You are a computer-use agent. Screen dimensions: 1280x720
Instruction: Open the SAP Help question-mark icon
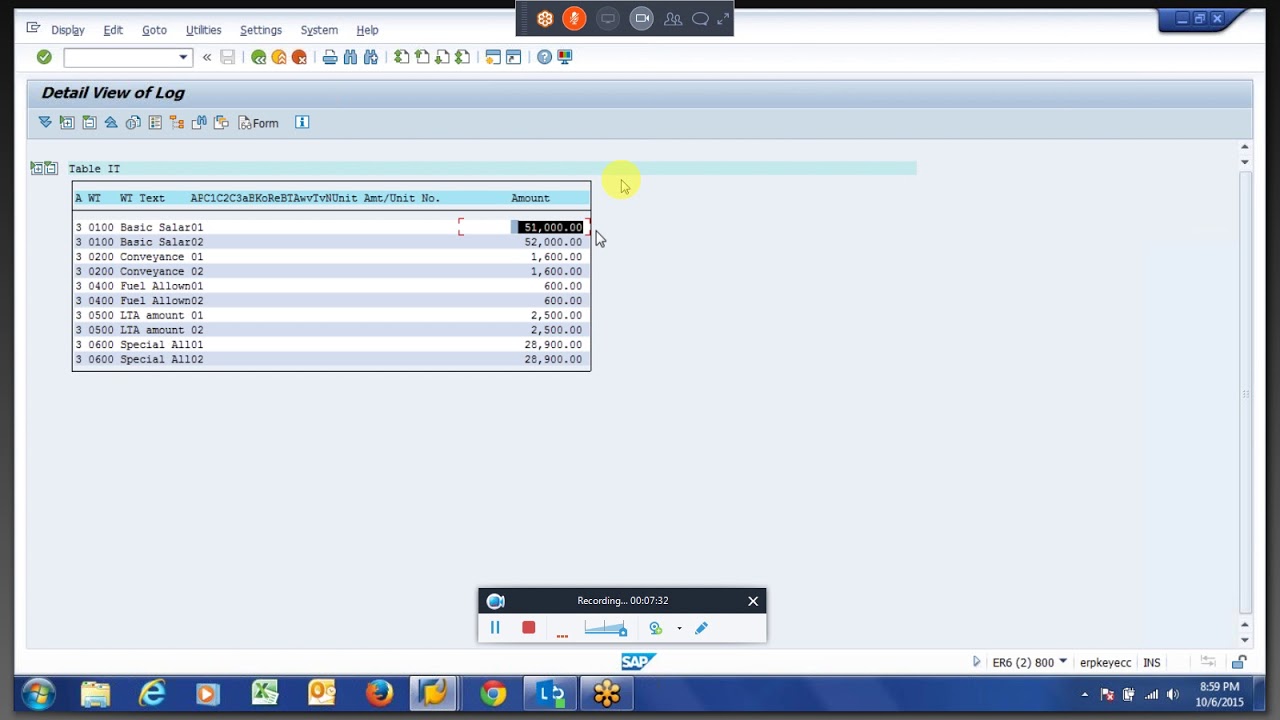(544, 57)
